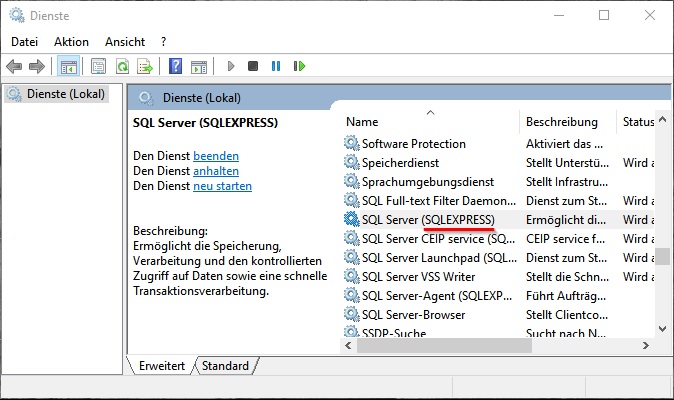Open the Aktion menu
This screenshot has height=400, width=674.
pyautogui.click(x=71, y=42)
